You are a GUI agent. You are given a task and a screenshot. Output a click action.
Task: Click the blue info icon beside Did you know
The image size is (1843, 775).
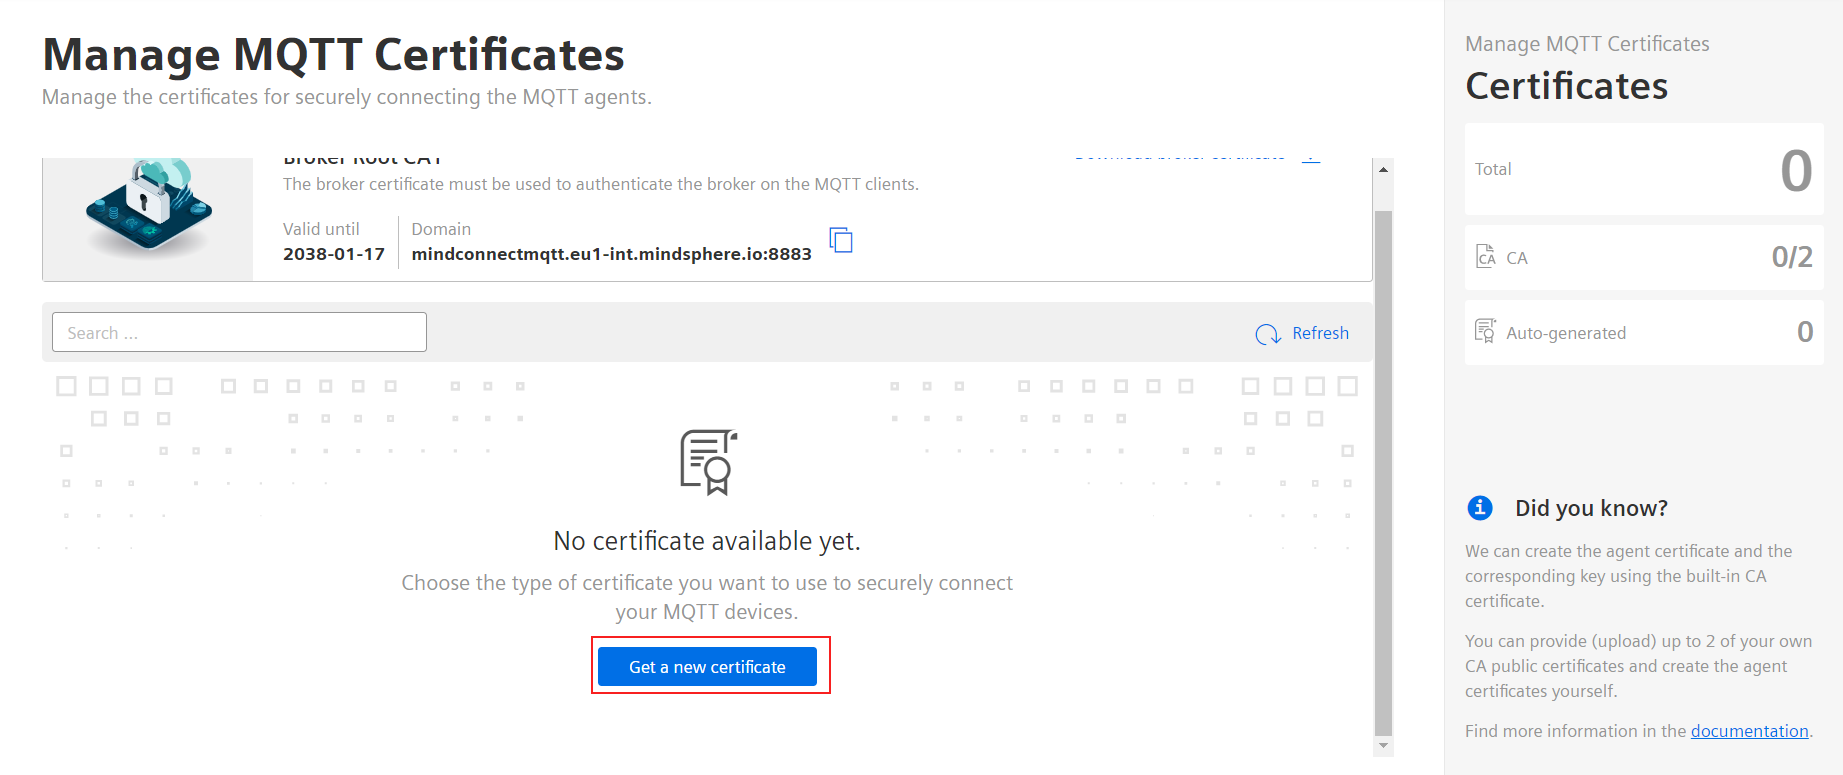[x=1480, y=508]
